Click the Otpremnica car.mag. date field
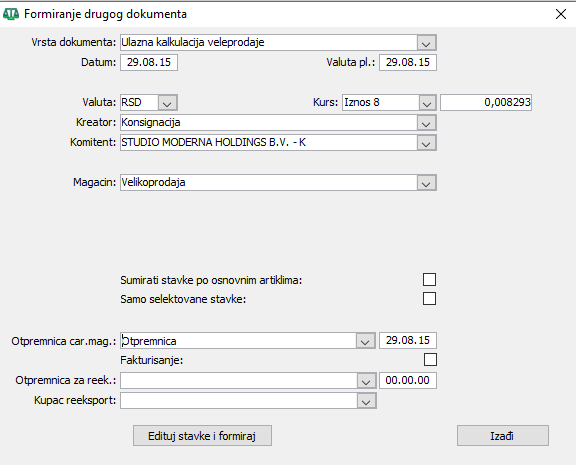Image resolution: width=576 pixels, height=465 pixels. point(408,340)
